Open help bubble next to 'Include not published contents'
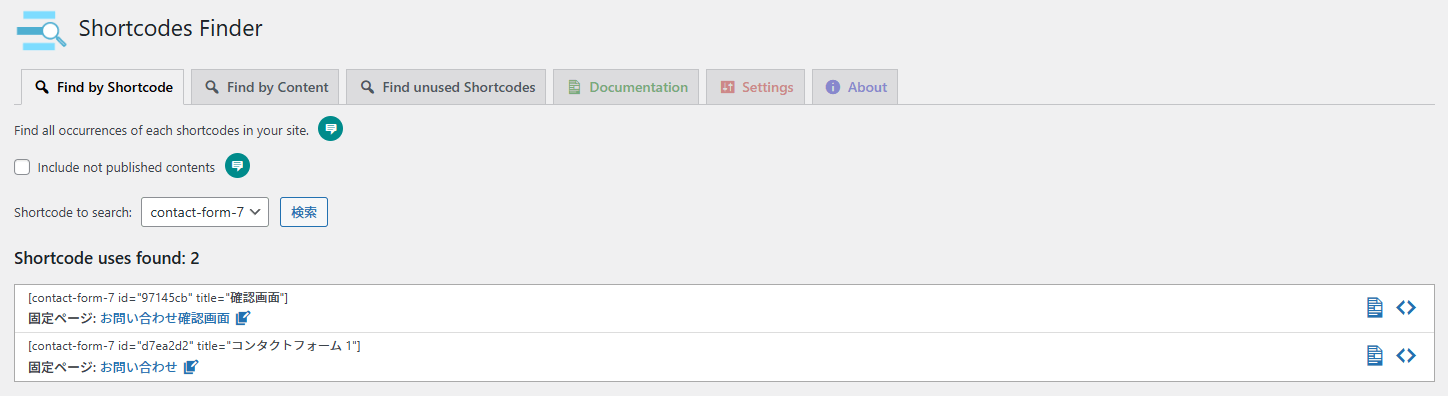 click(237, 166)
